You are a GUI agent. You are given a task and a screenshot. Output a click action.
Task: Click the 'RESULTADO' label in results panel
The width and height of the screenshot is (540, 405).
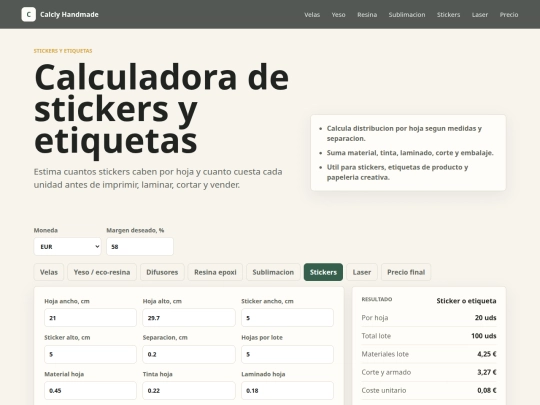[x=377, y=299]
